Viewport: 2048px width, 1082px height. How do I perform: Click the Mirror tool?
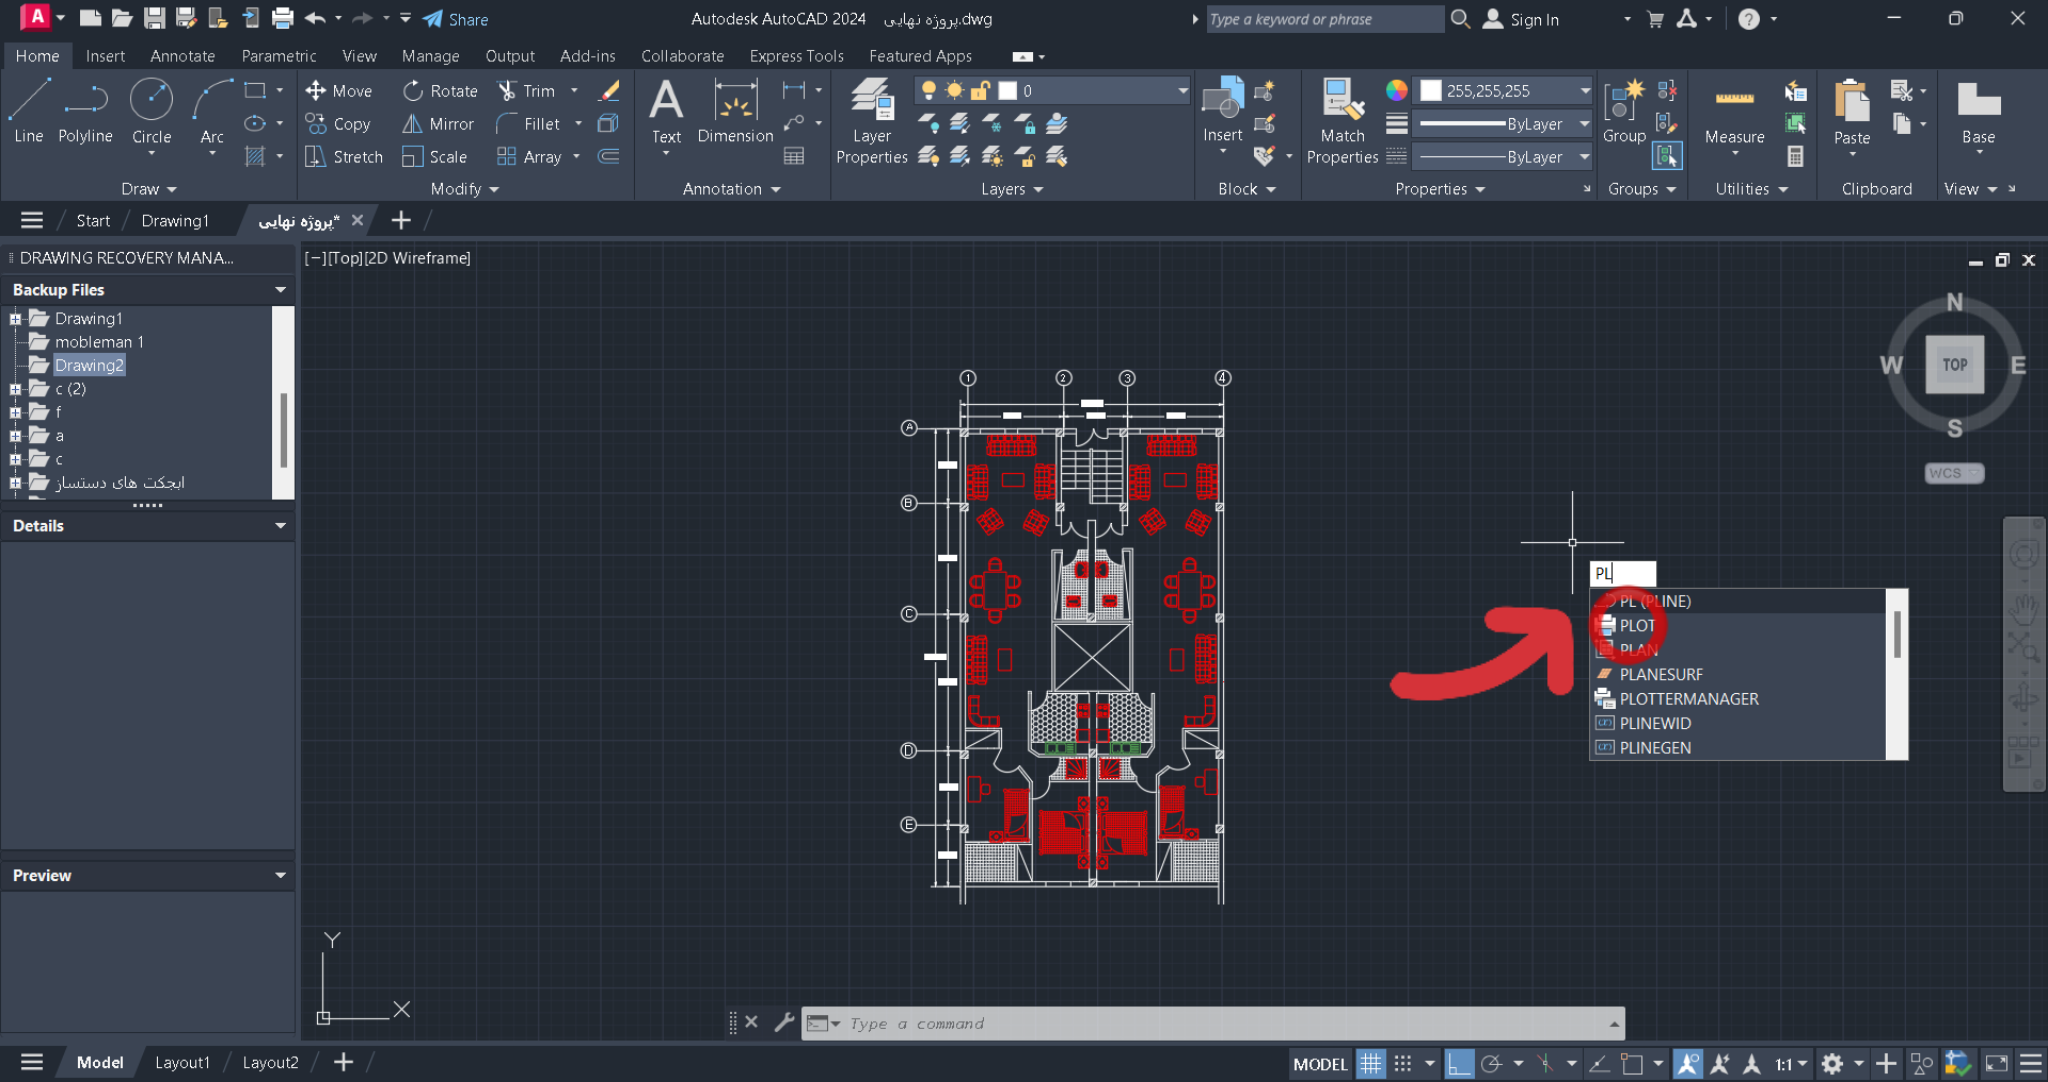tap(438, 124)
